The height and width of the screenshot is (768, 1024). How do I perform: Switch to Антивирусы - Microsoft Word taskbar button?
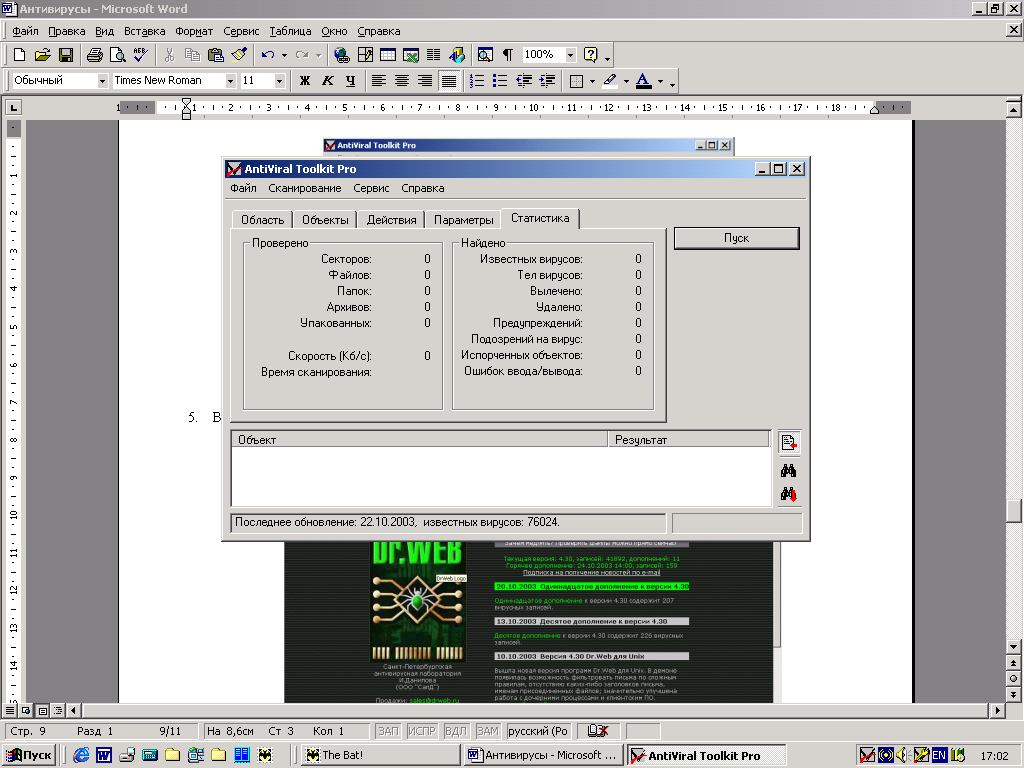pos(543,755)
